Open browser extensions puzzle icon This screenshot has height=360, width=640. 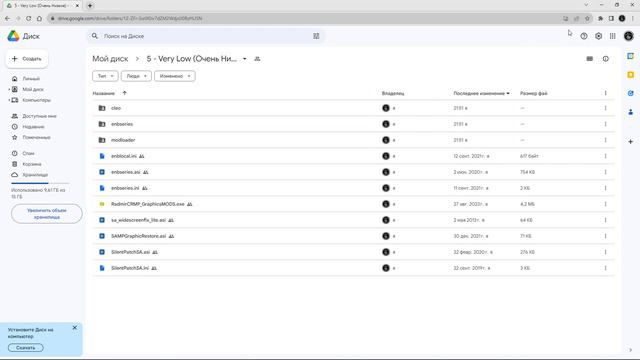coord(600,18)
